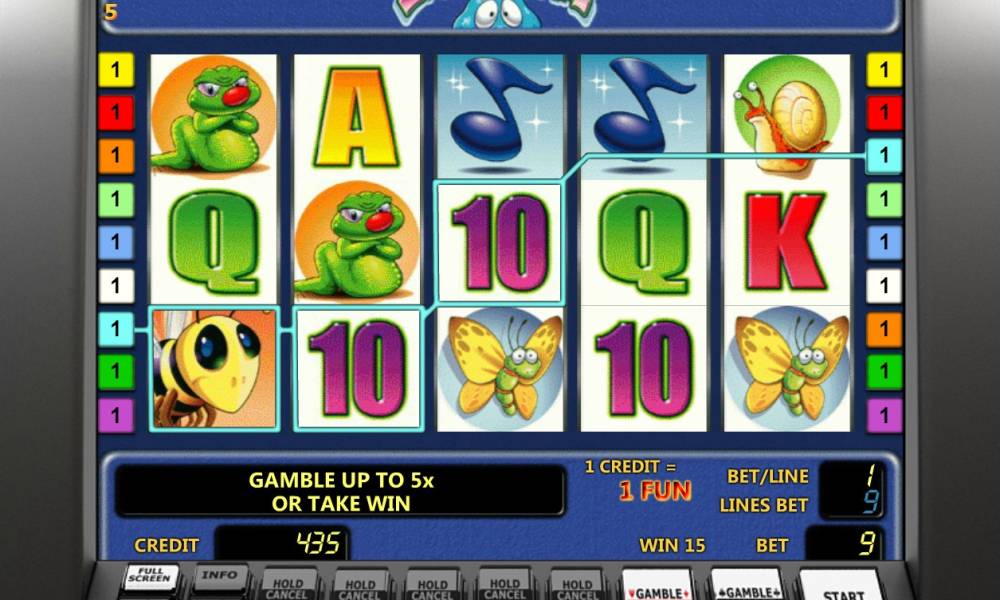Select the cyan line 1 indicator on the left

coord(116,329)
